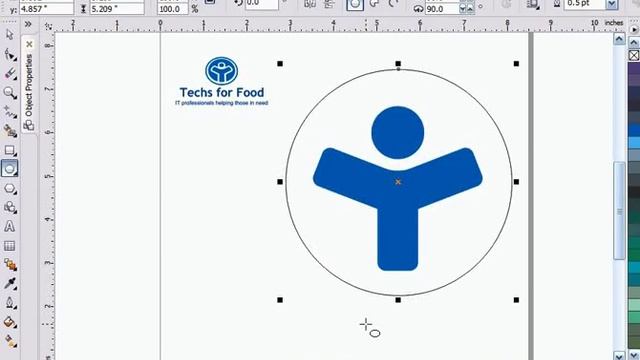Select the Polygon tool
Screen dimensions: 640x360
(10, 188)
